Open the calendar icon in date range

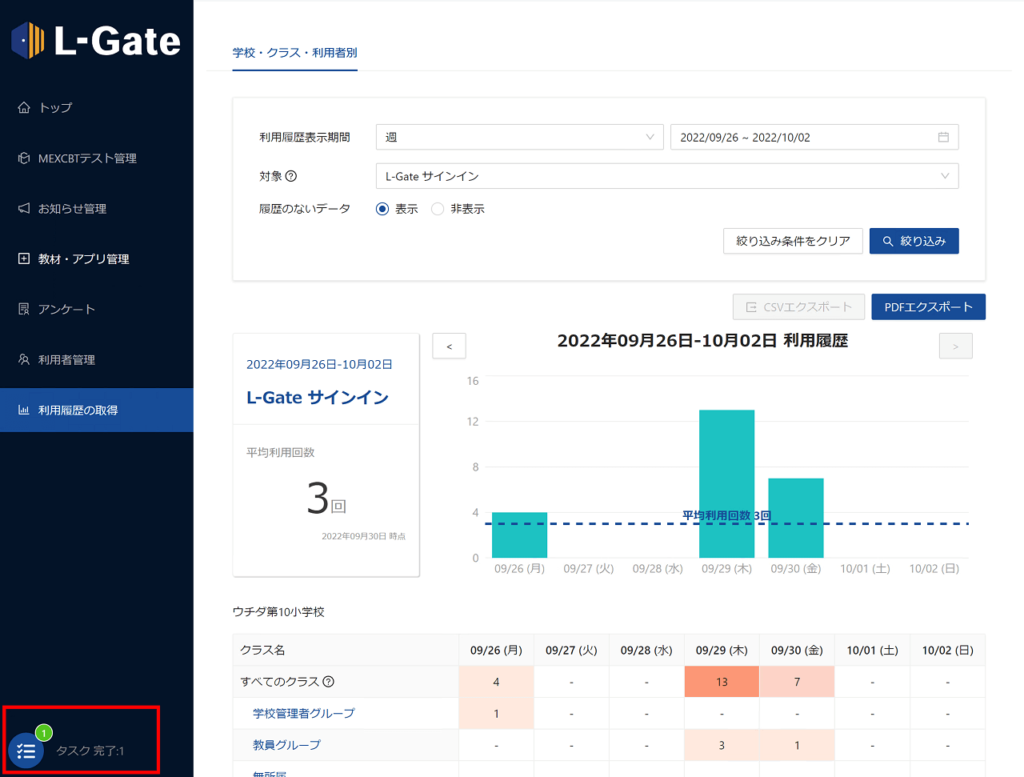(x=943, y=137)
